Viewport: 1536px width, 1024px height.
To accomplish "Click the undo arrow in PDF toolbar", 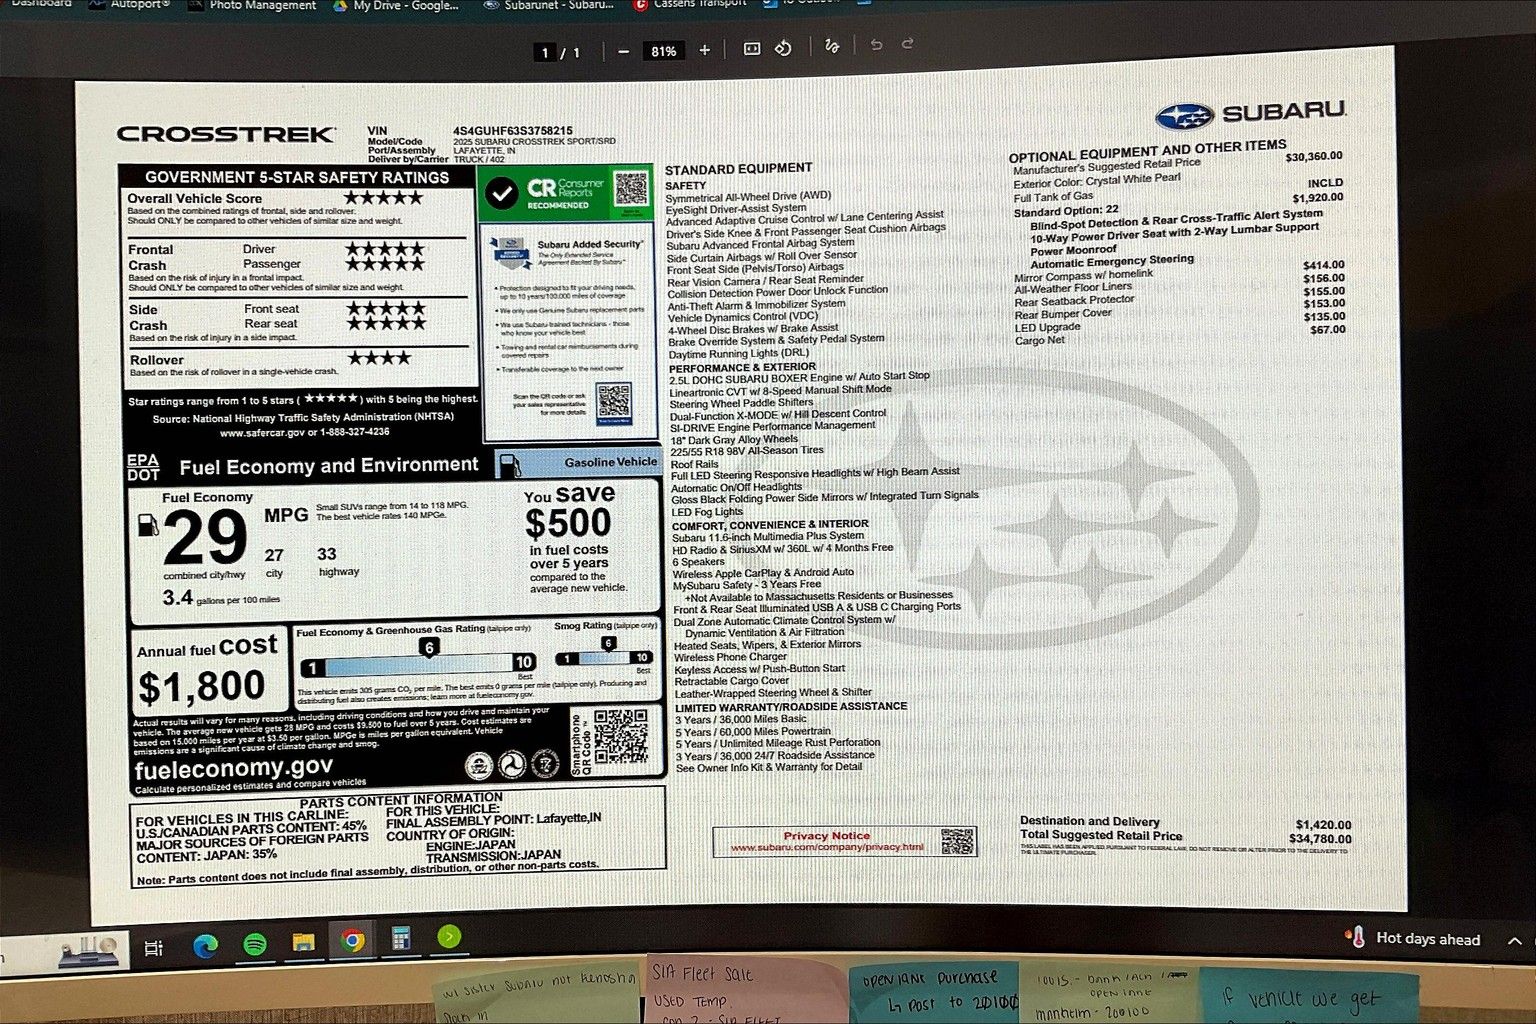I will tap(876, 45).
